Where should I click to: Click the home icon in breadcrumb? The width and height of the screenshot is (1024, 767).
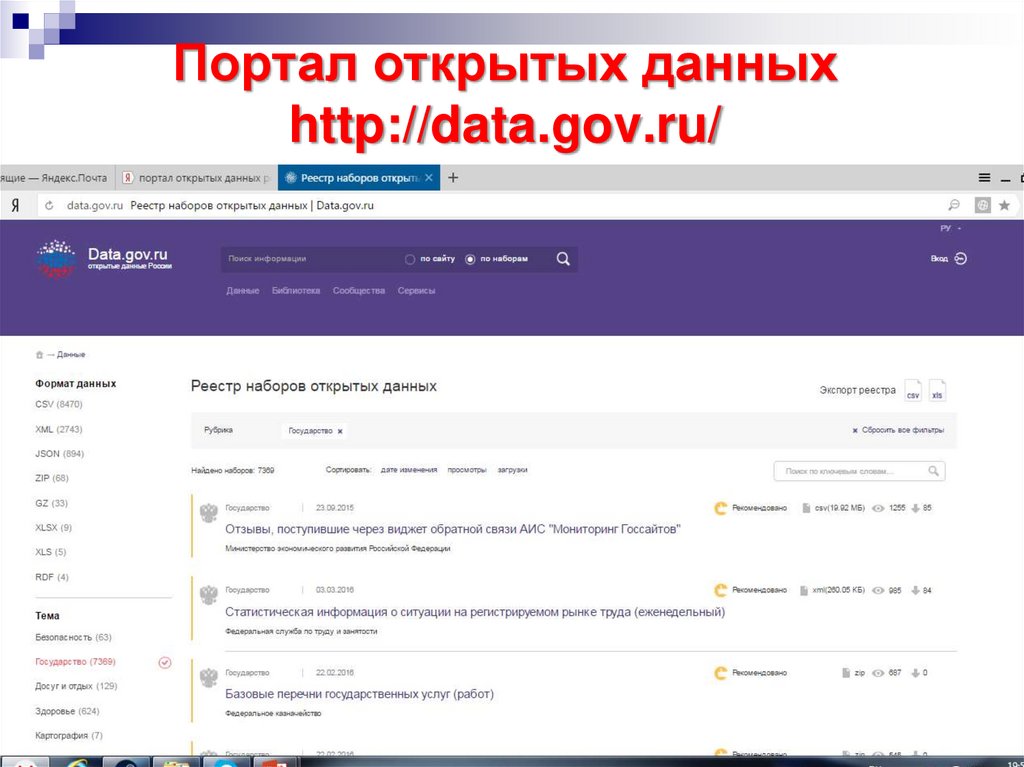(x=39, y=355)
